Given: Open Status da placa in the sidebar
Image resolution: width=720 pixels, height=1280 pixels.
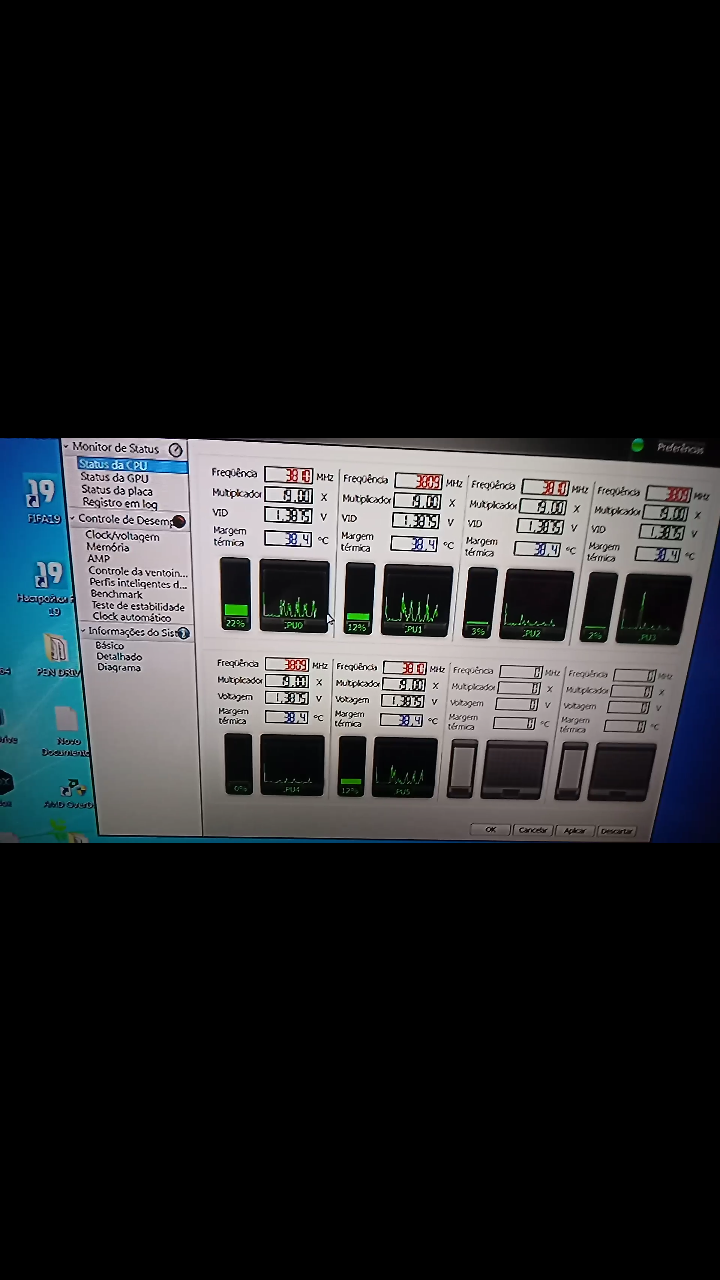Looking at the screenshot, I should point(117,490).
